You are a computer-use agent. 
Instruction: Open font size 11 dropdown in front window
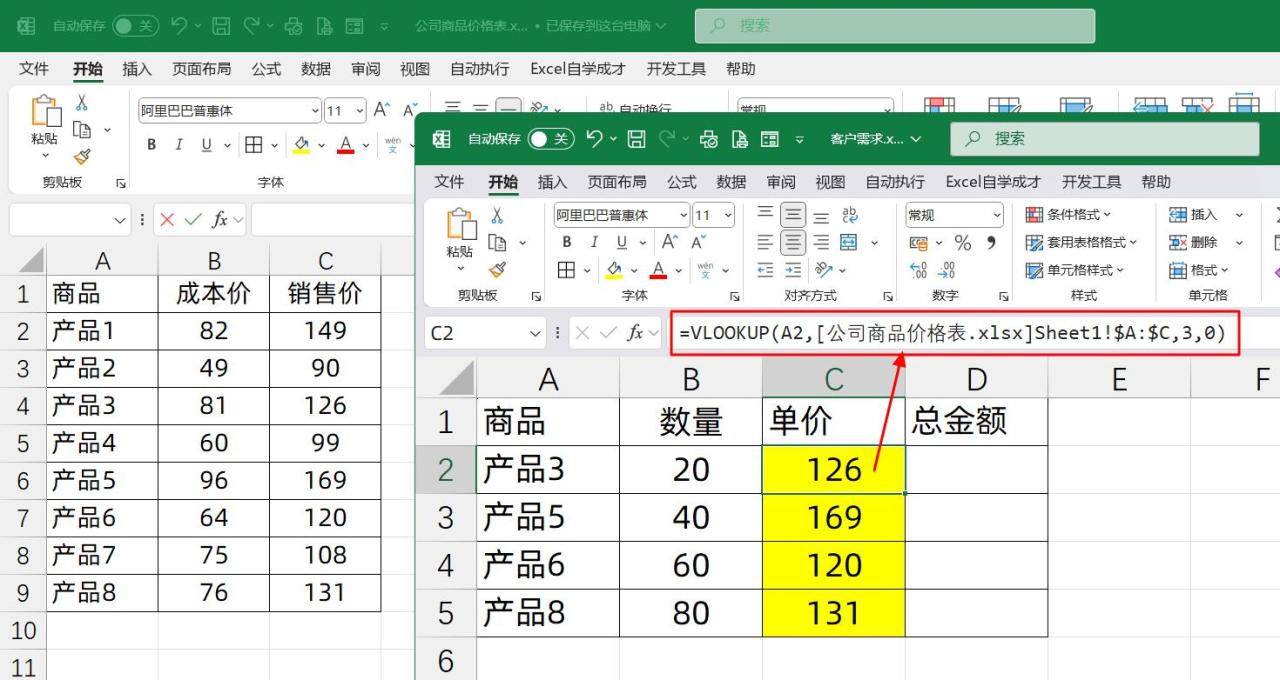click(x=727, y=215)
